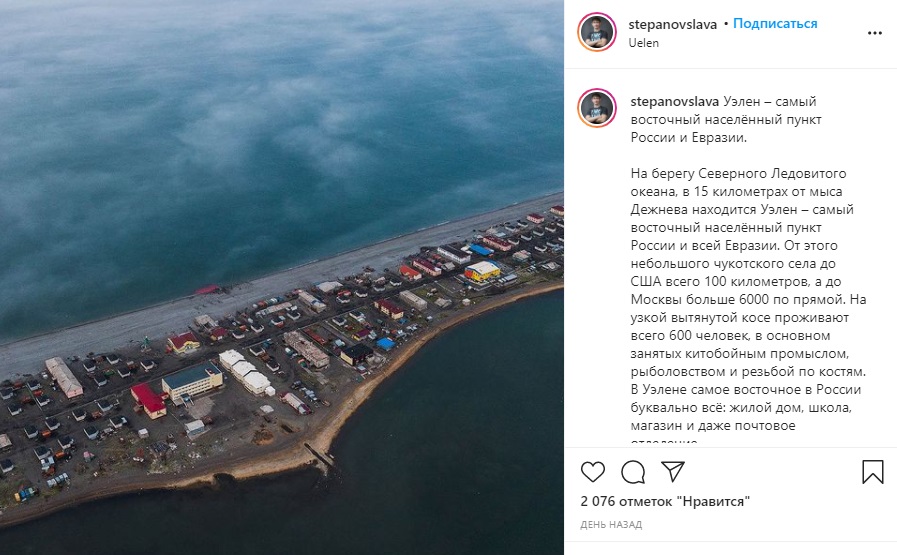This screenshot has width=897, height=555.
Task: Click the caption text about Уэлен
Action: [726, 120]
